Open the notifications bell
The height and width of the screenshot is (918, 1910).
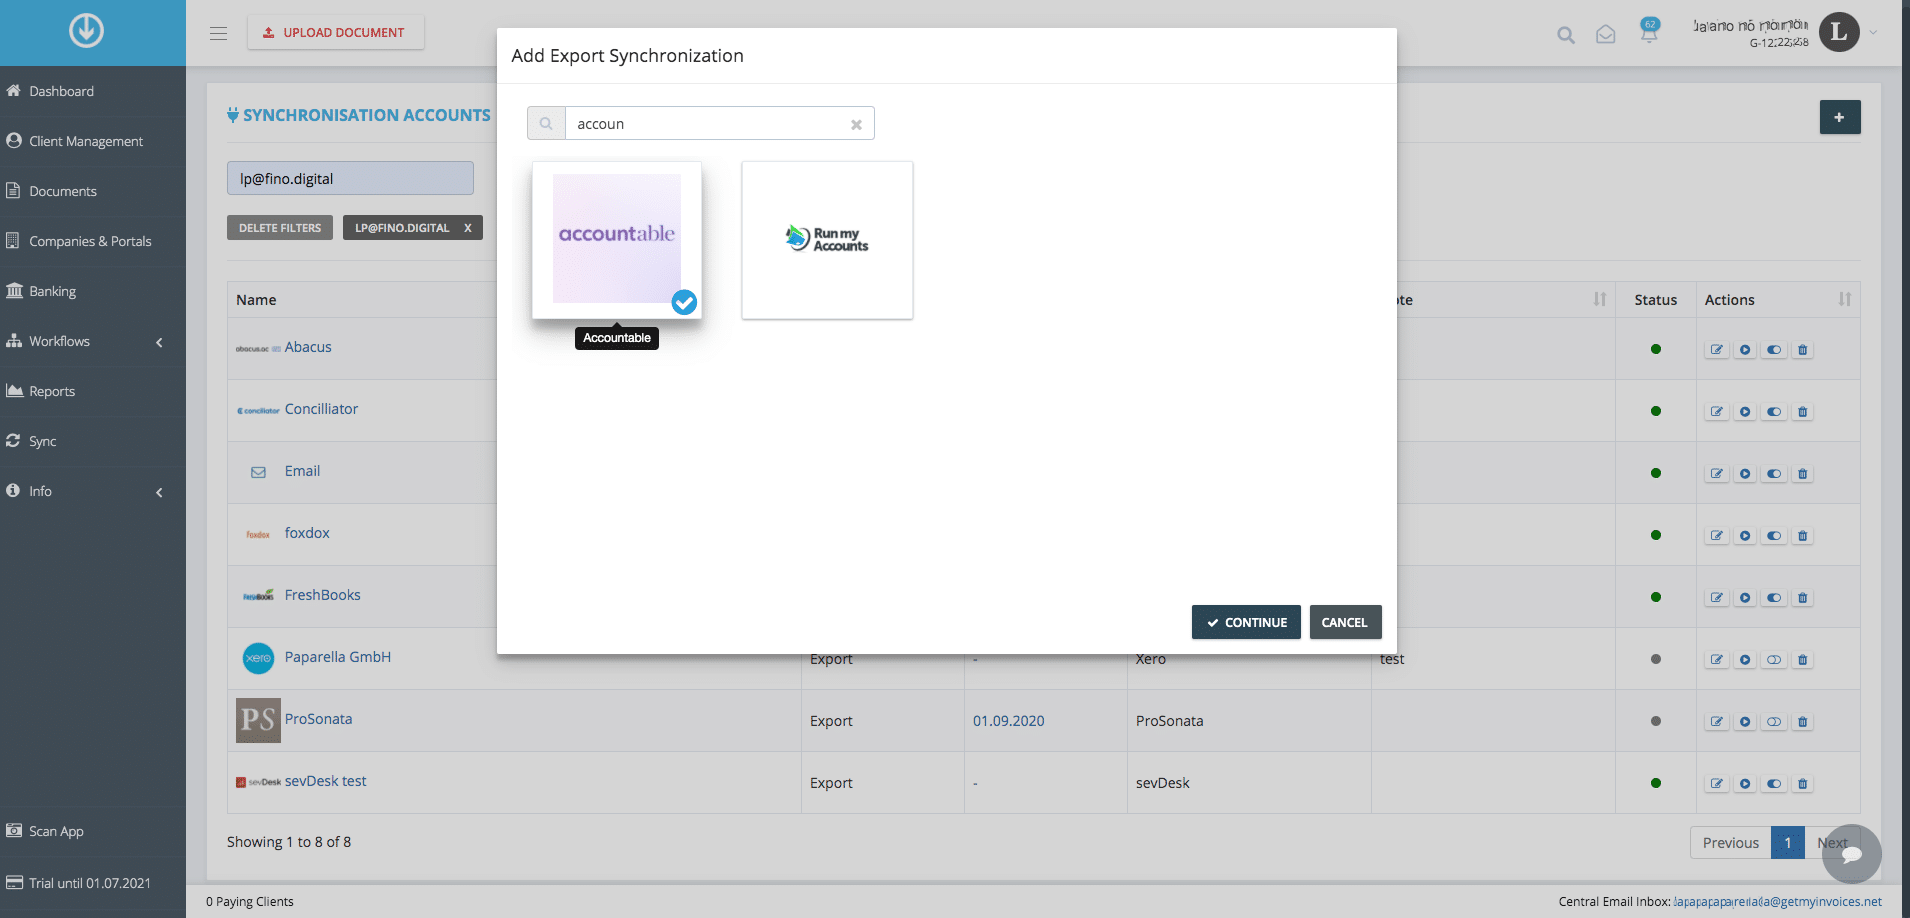[x=1649, y=33]
